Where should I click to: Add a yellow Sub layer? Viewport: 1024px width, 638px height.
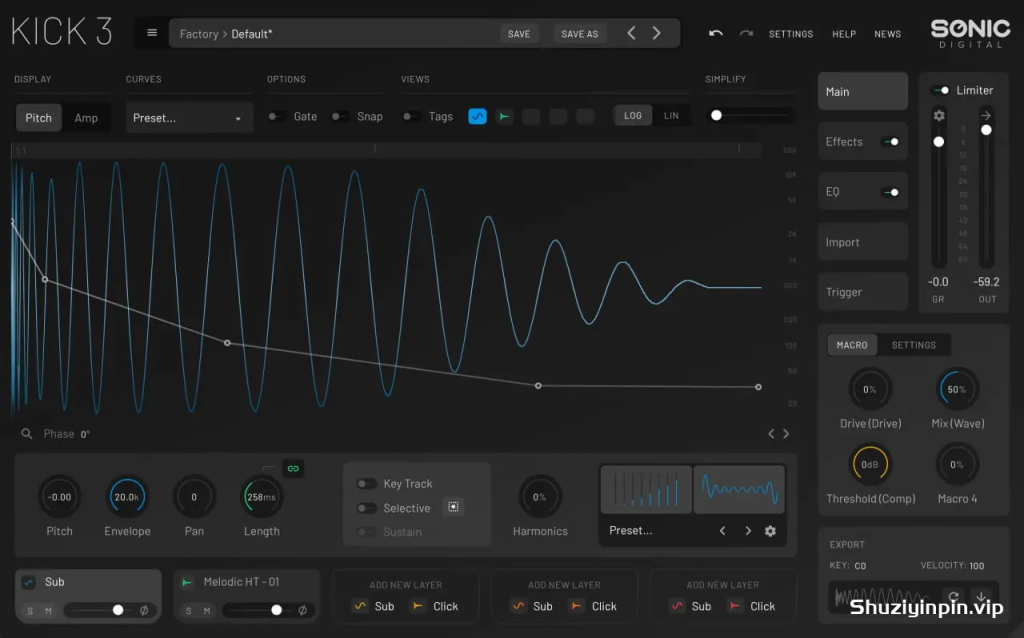coord(374,606)
